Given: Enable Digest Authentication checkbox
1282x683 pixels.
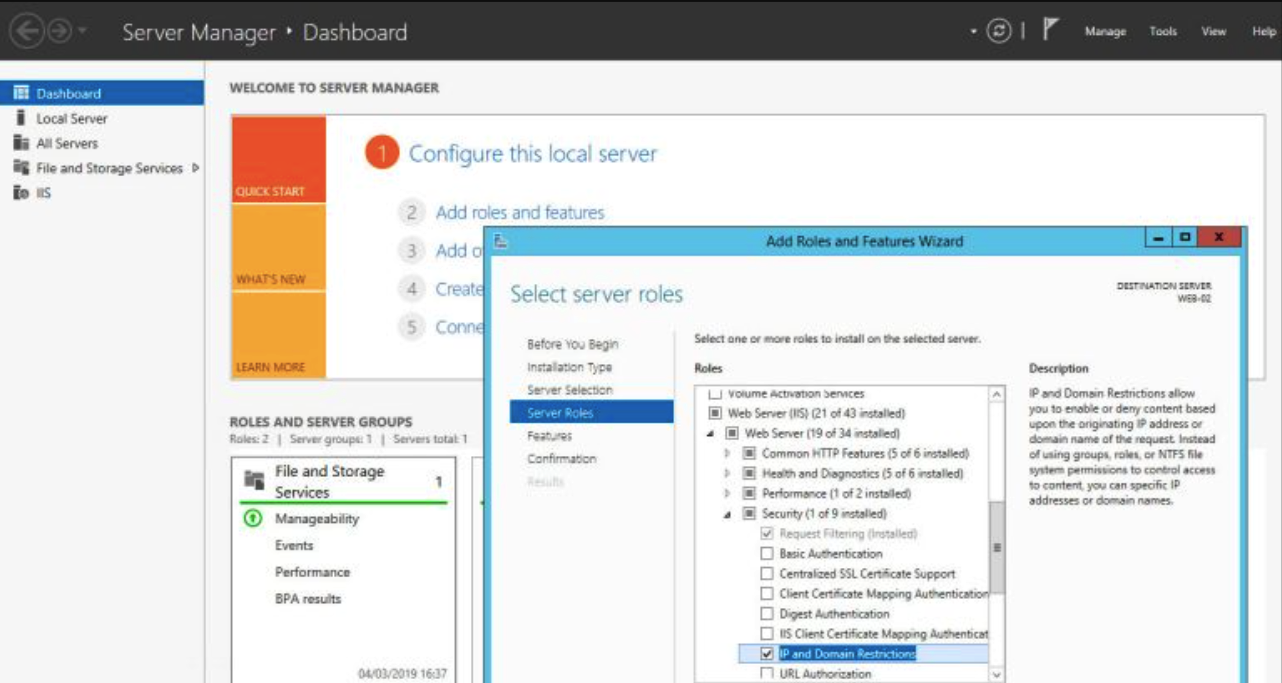Looking at the screenshot, I should pyautogui.click(x=767, y=613).
